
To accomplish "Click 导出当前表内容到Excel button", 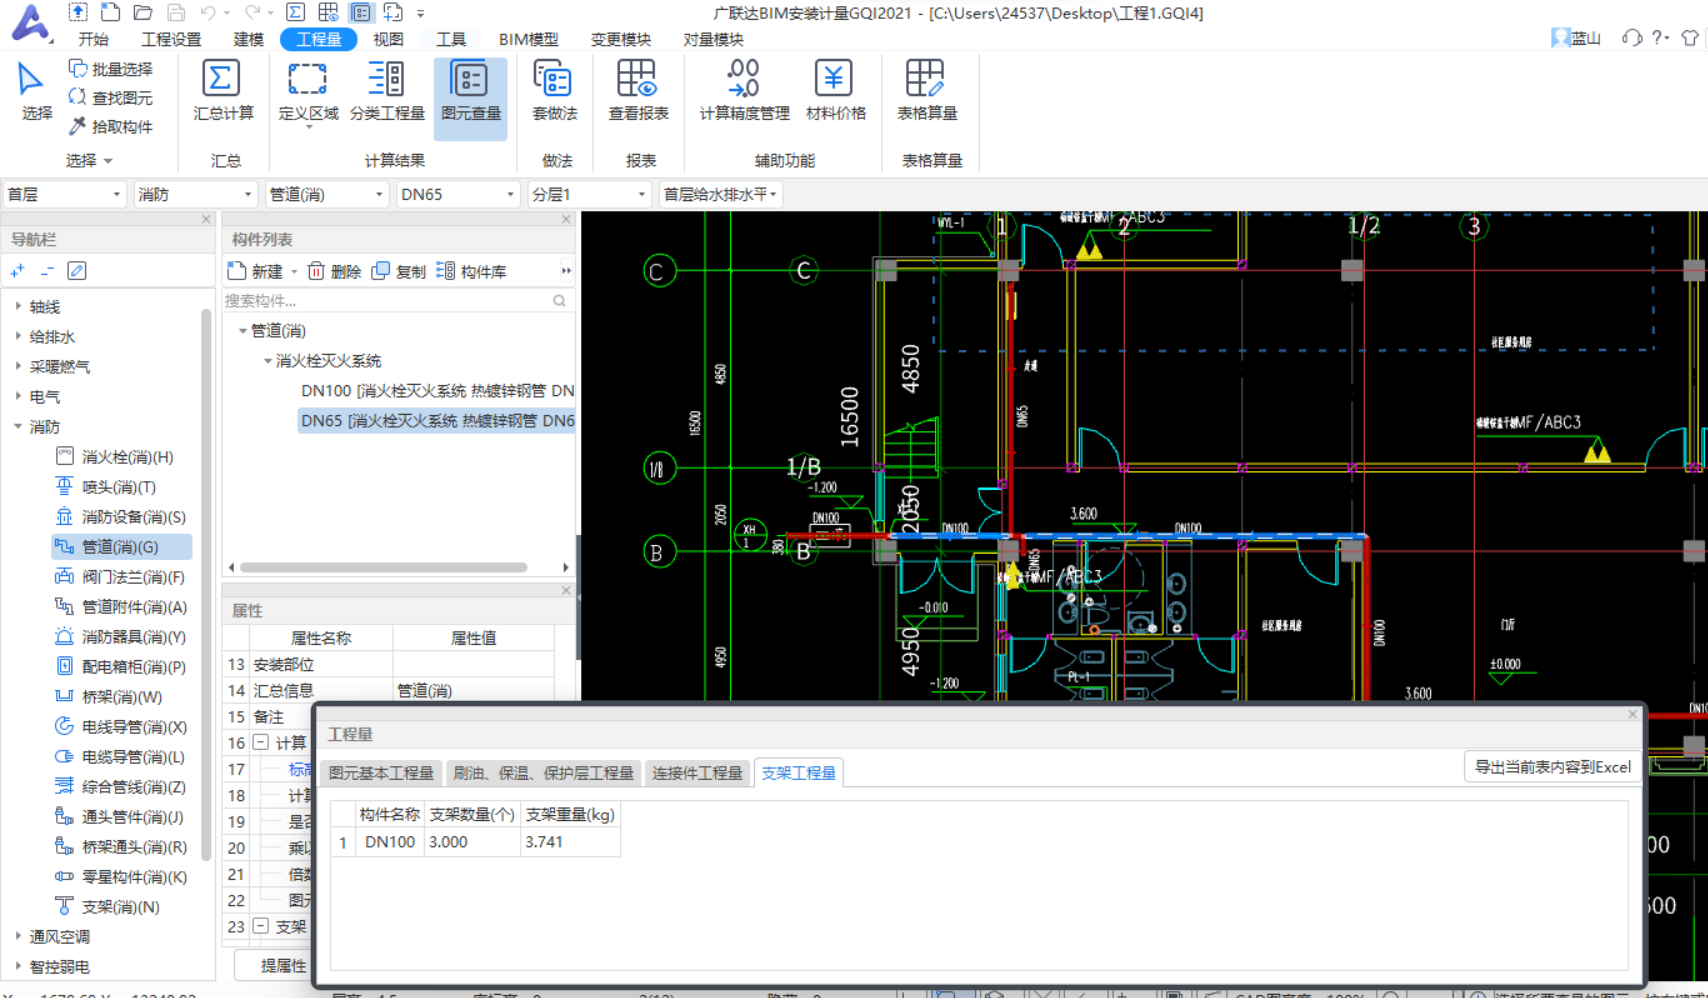I will pos(1553,767).
